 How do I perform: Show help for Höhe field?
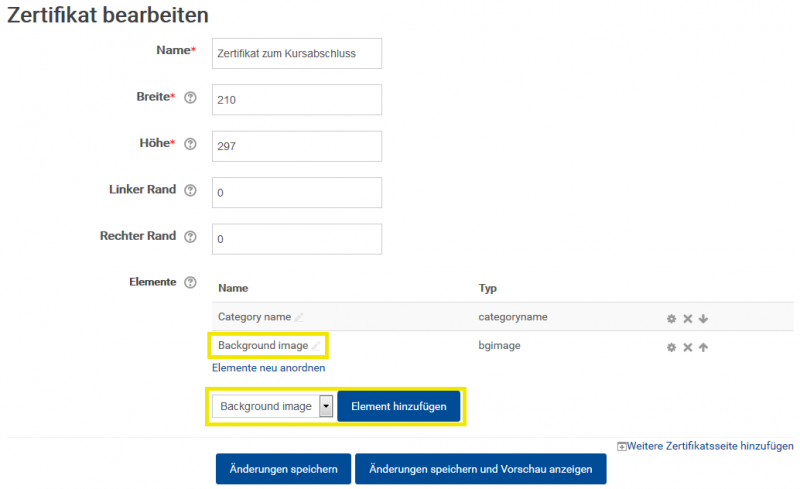(x=190, y=144)
